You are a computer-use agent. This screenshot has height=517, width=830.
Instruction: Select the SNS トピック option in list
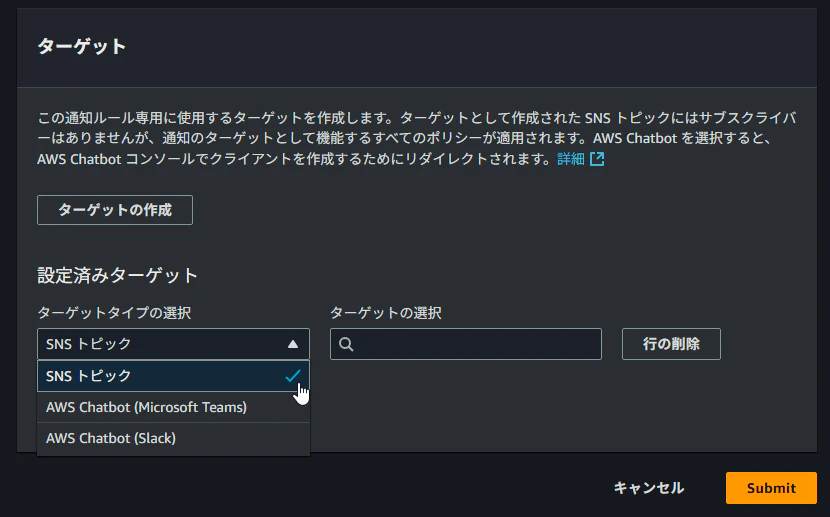(173, 376)
